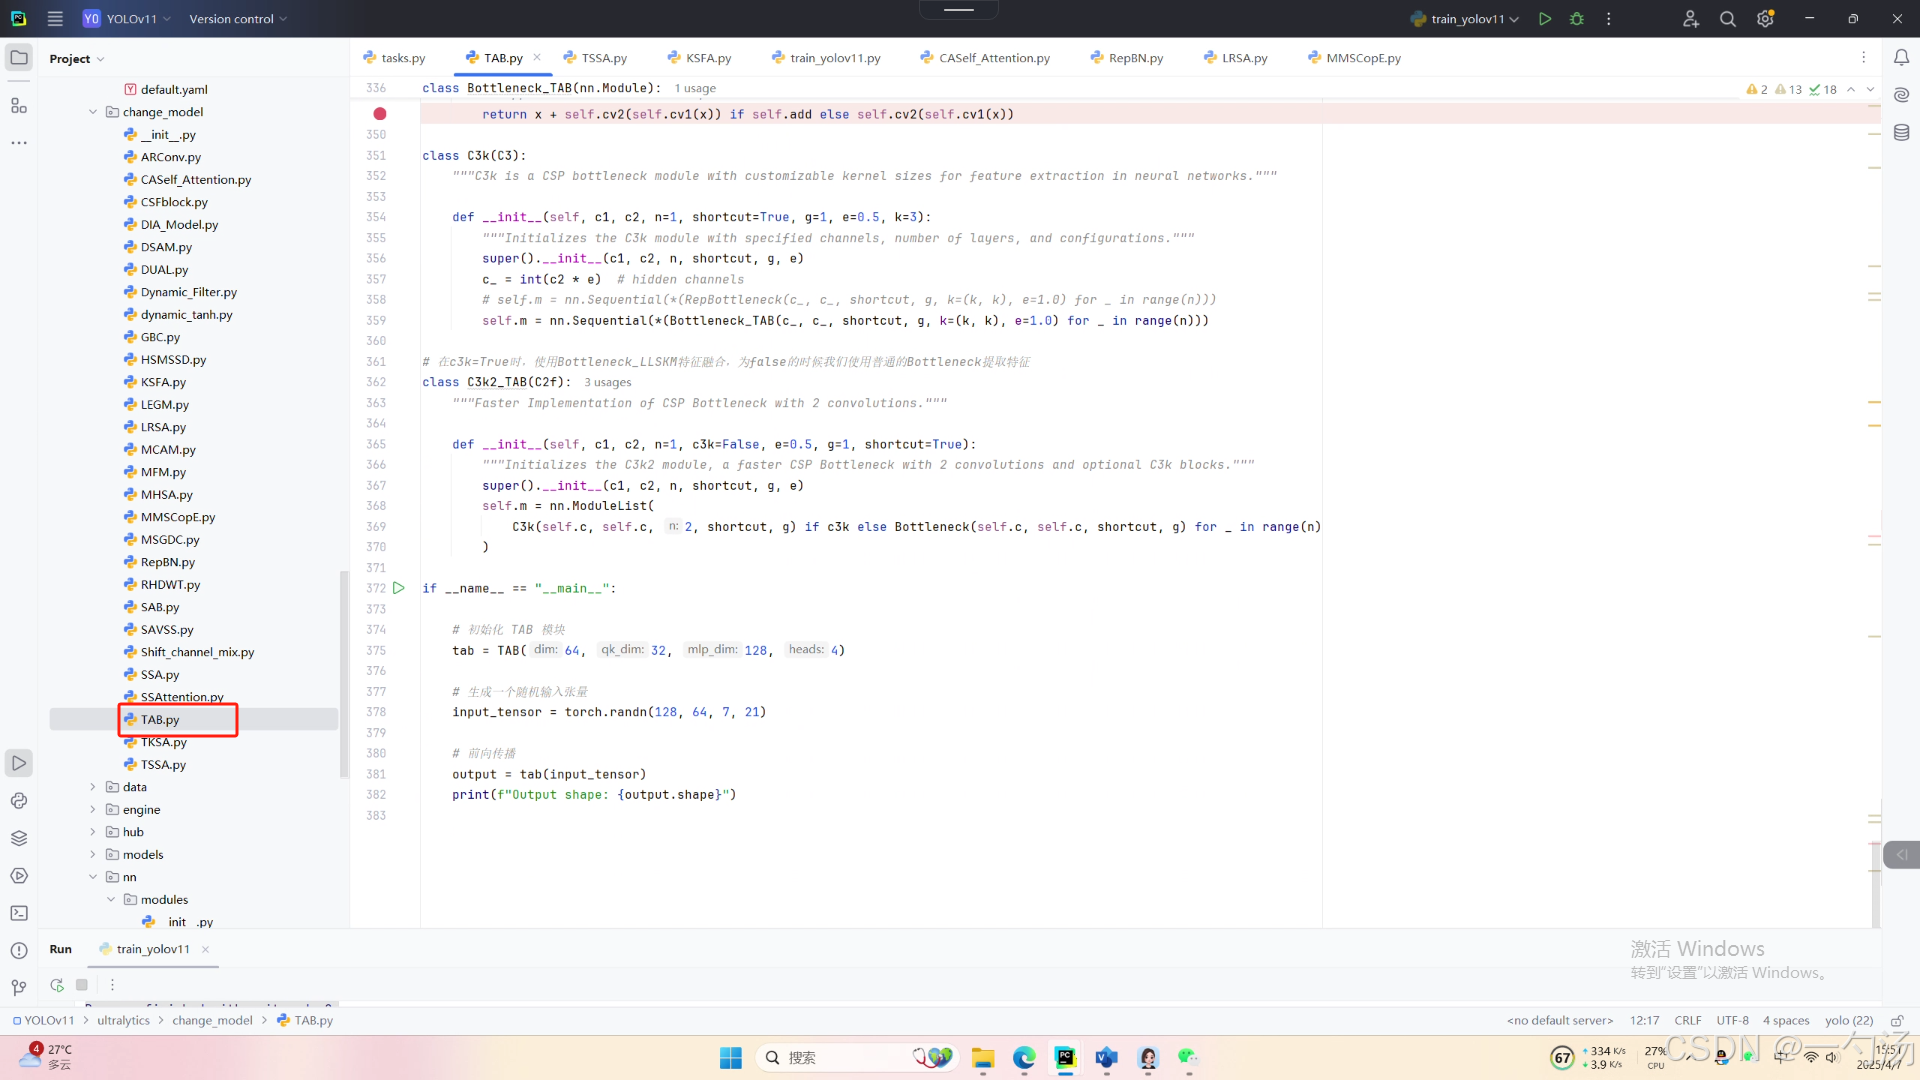Image resolution: width=1920 pixels, height=1080 pixels.
Task: Run the __main__ block via gutter arrow
Action: 399,588
